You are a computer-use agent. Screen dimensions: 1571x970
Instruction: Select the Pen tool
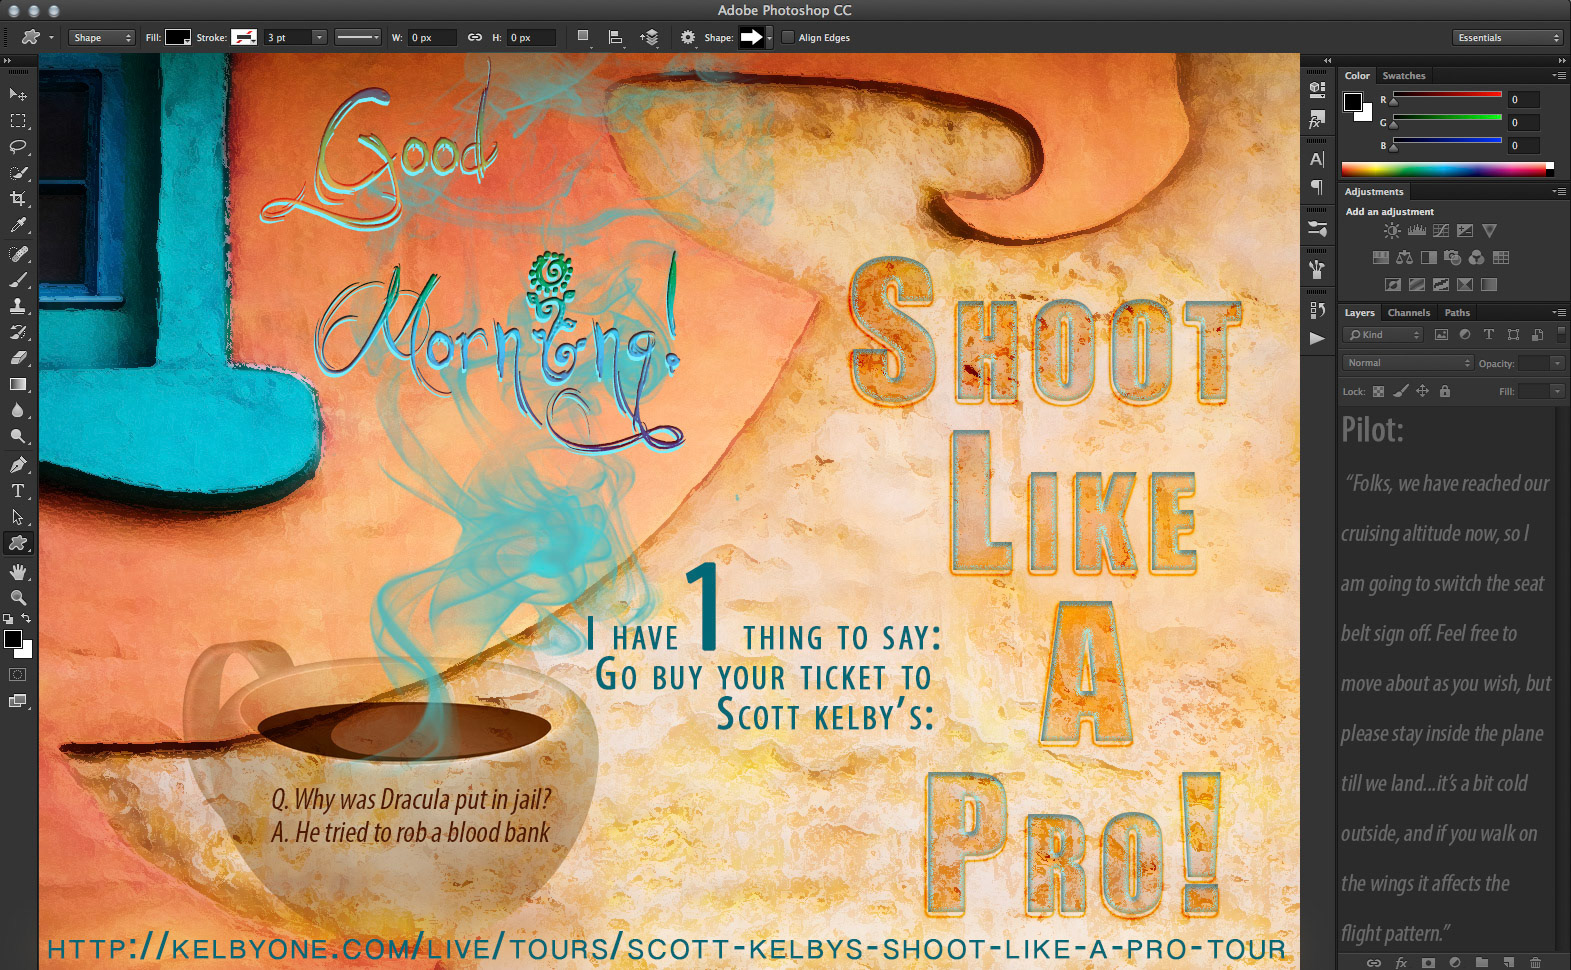click(18, 465)
